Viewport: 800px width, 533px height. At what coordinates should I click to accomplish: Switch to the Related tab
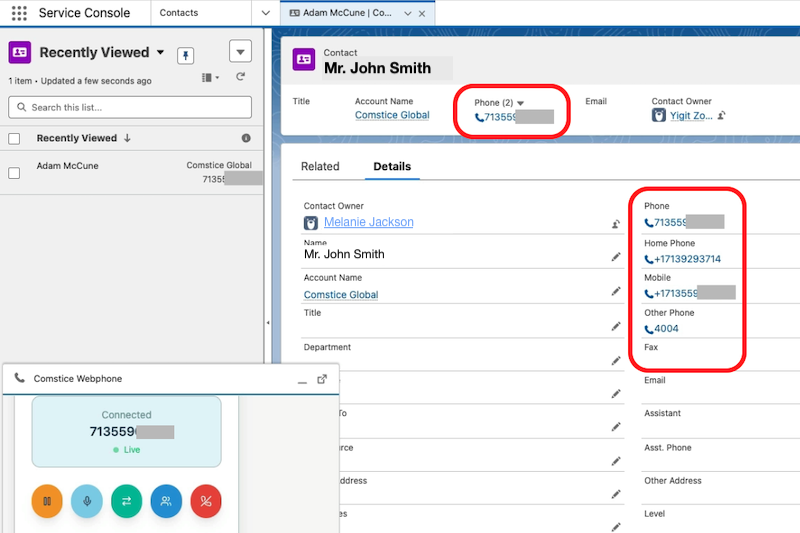[320, 166]
